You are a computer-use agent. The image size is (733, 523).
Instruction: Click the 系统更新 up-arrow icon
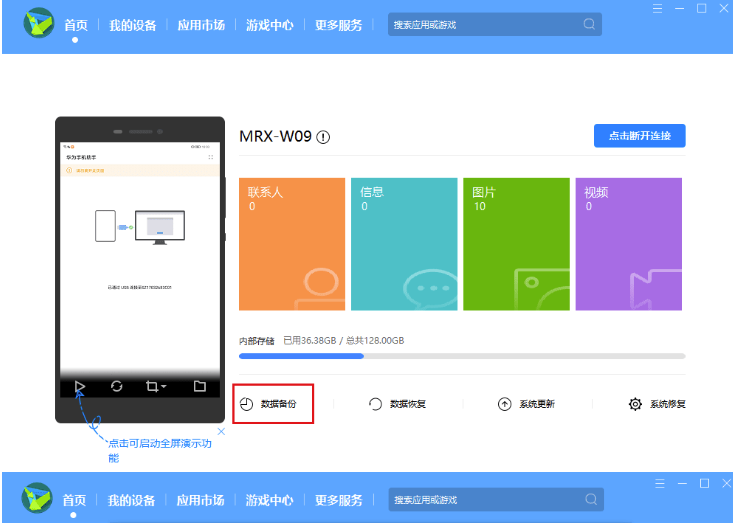pyautogui.click(x=504, y=404)
